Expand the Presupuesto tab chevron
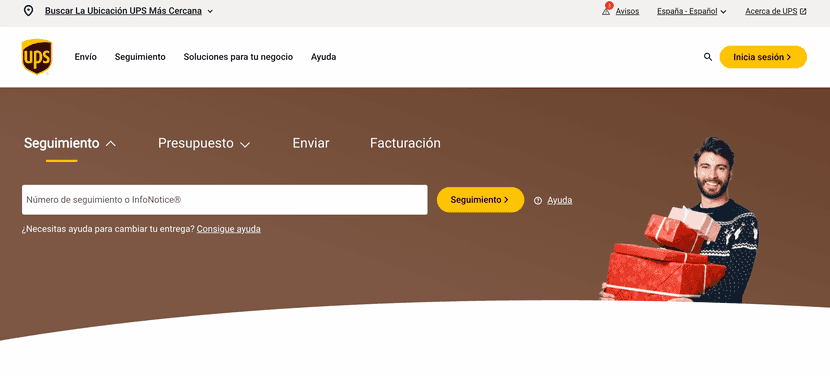830x376 pixels. pos(245,144)
